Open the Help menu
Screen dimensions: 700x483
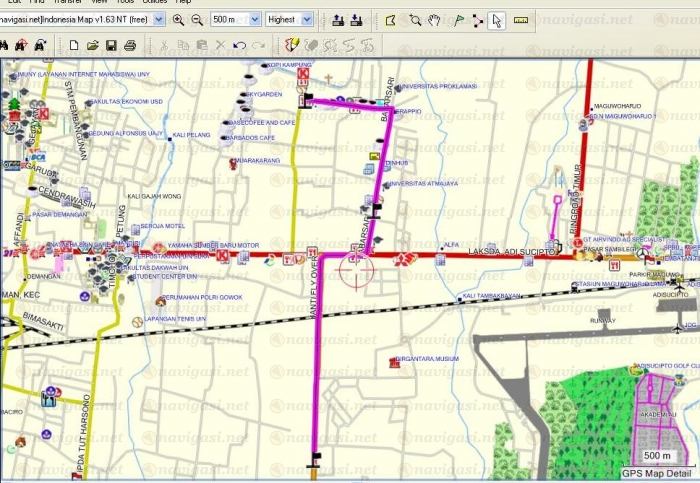183,2
